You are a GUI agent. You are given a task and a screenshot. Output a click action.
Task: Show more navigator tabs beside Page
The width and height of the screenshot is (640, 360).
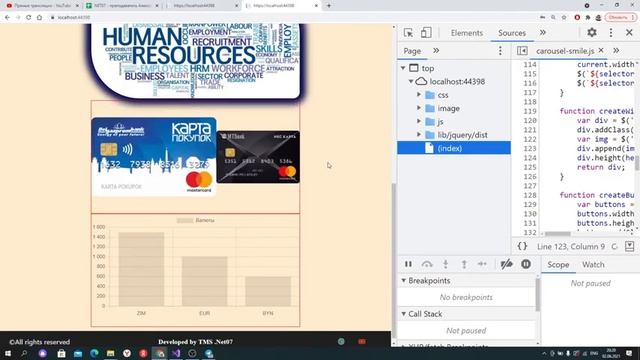(x=436, y=51)
